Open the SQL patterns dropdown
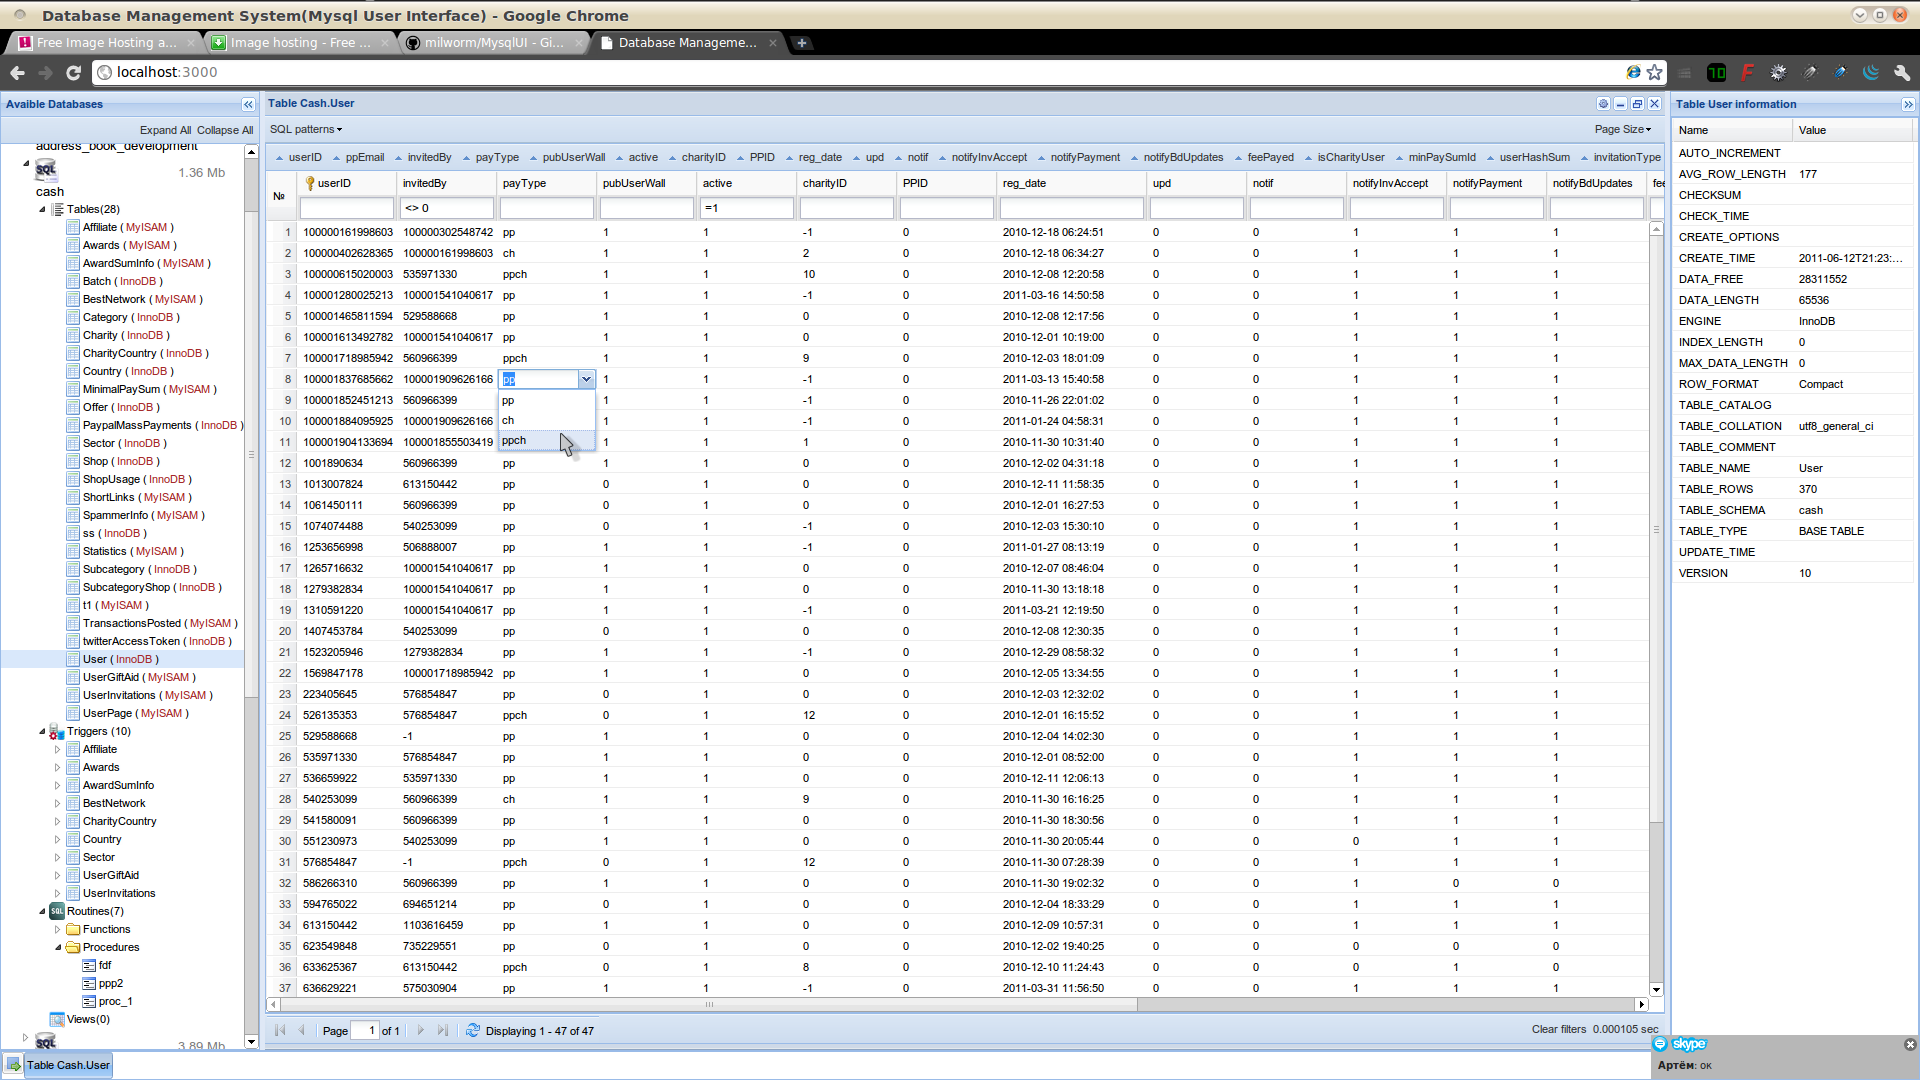1920x1080 pixels. [305, 129]
